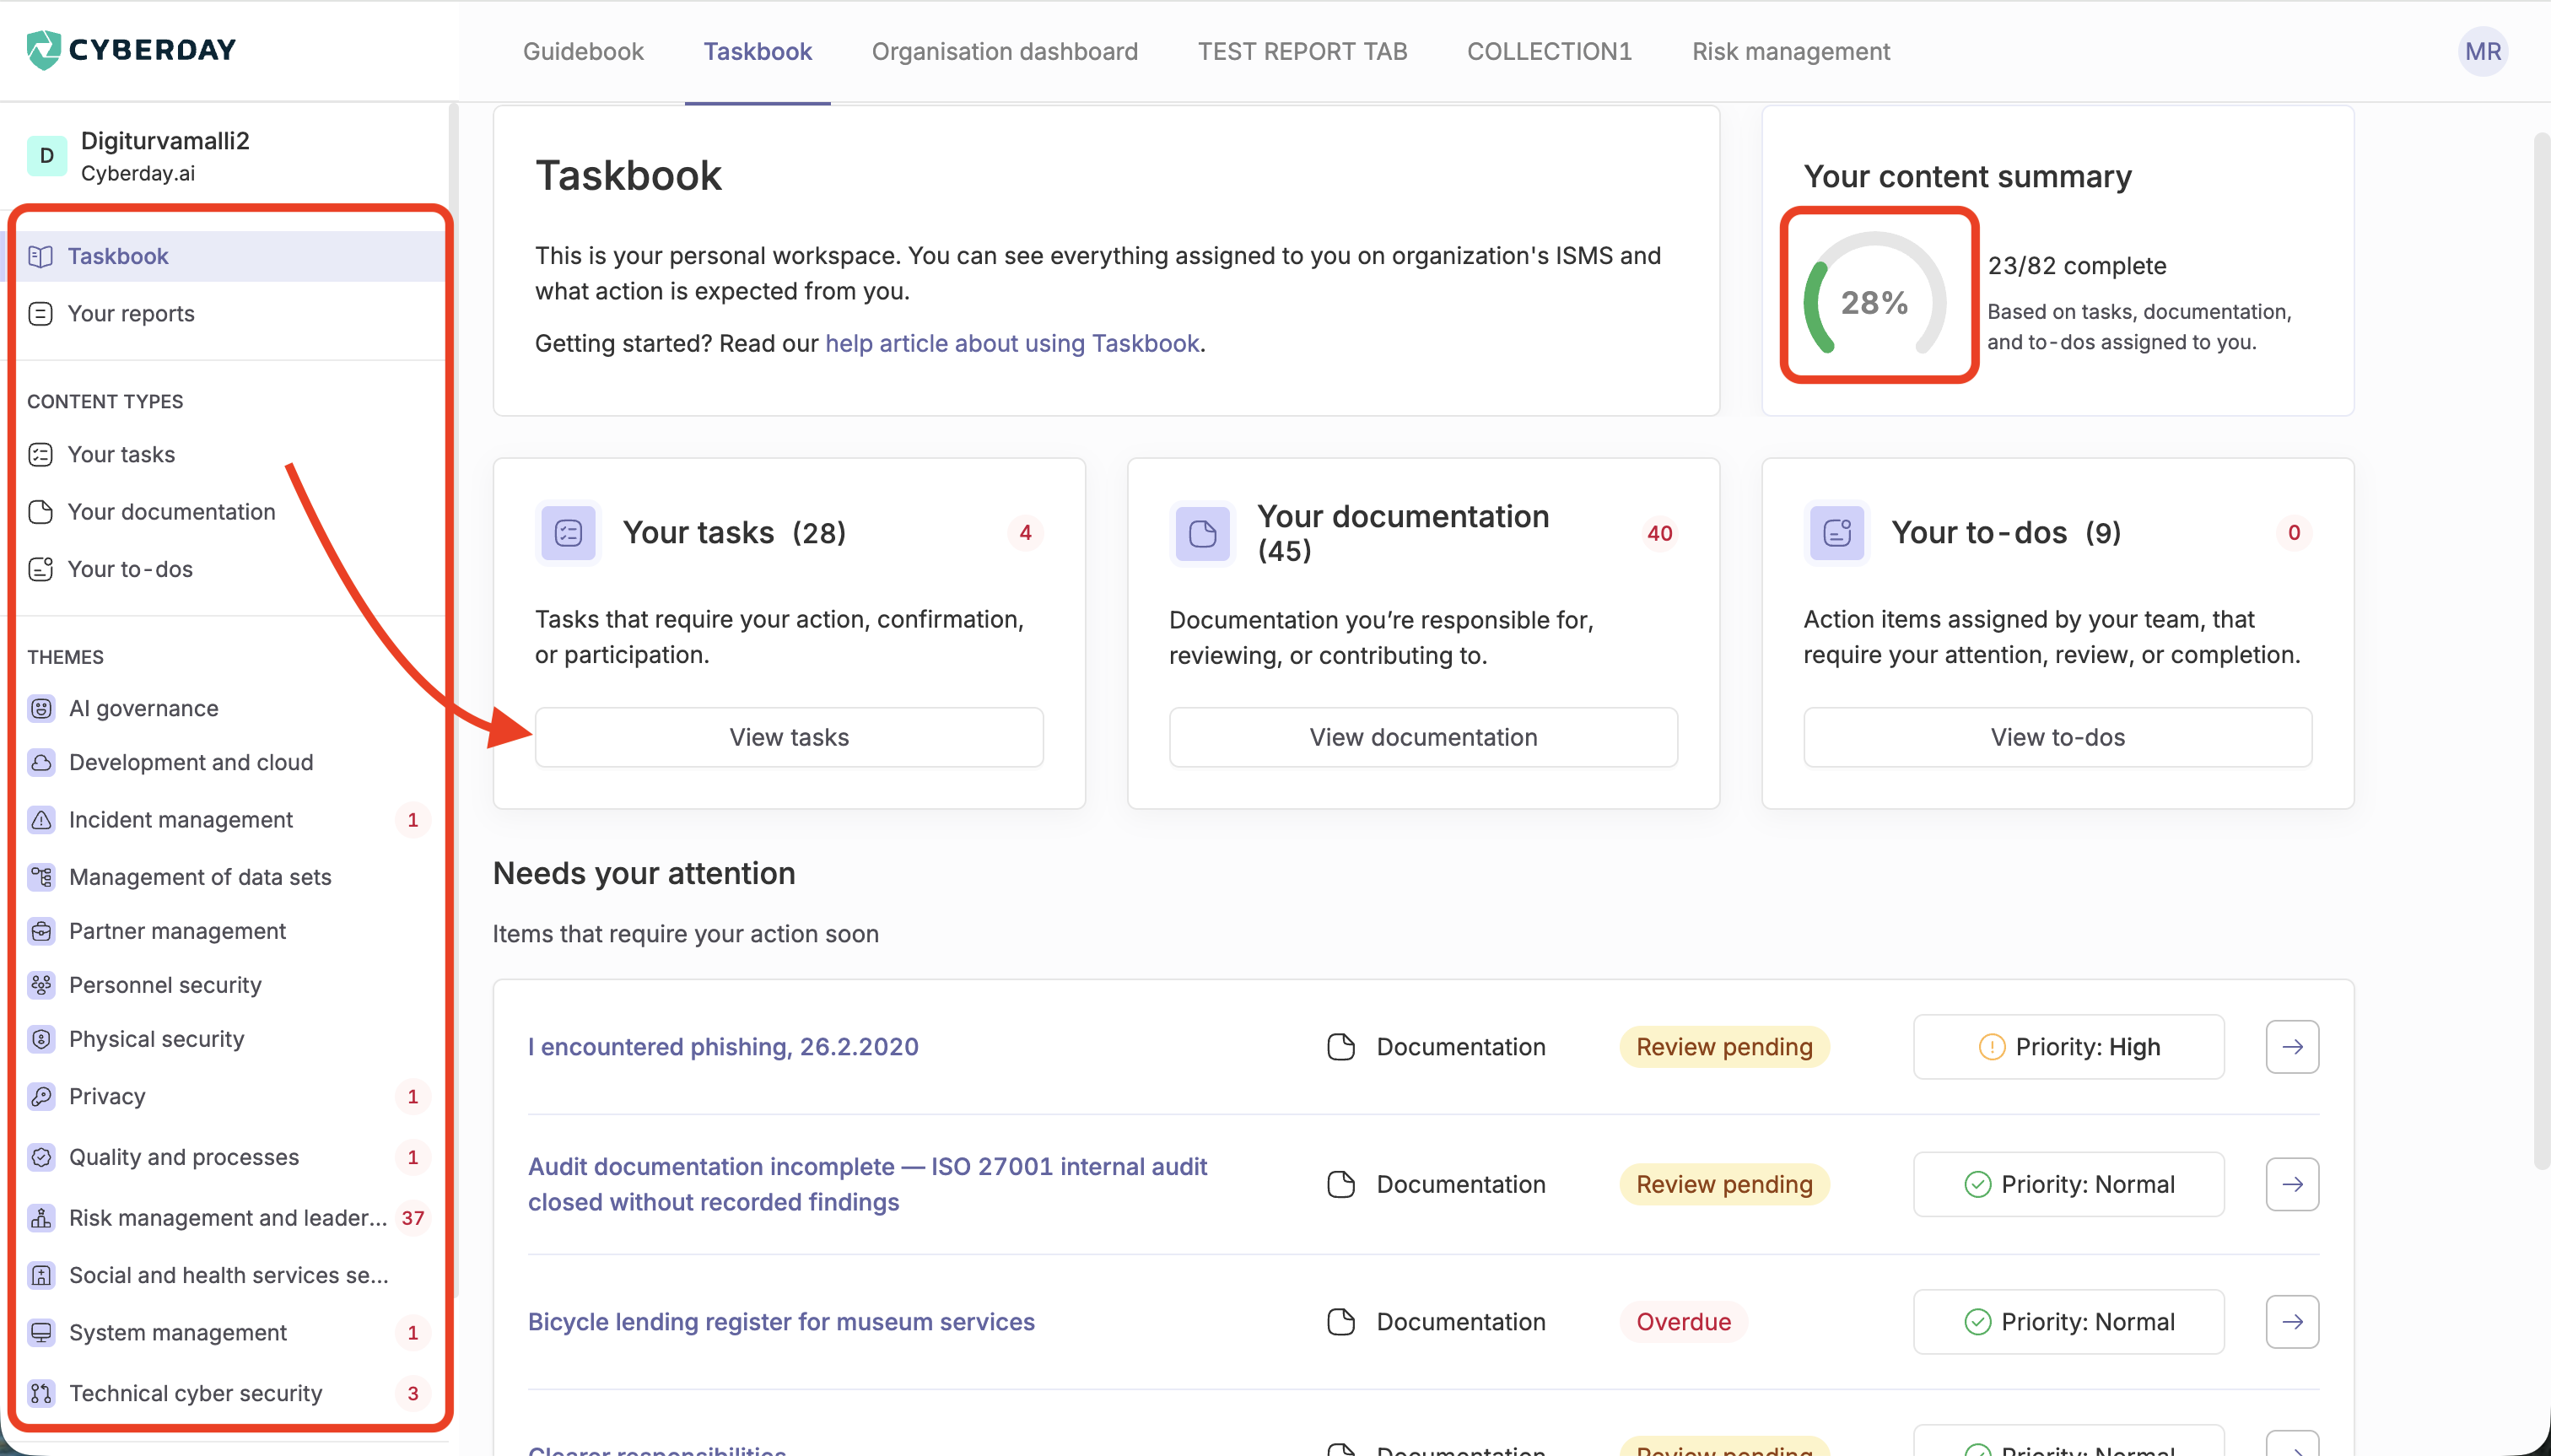This screenshot has width=2551, height=1456.
Task: Click the Cyberday logo icon
Action: pyautogui.click(x=44, y=49)
